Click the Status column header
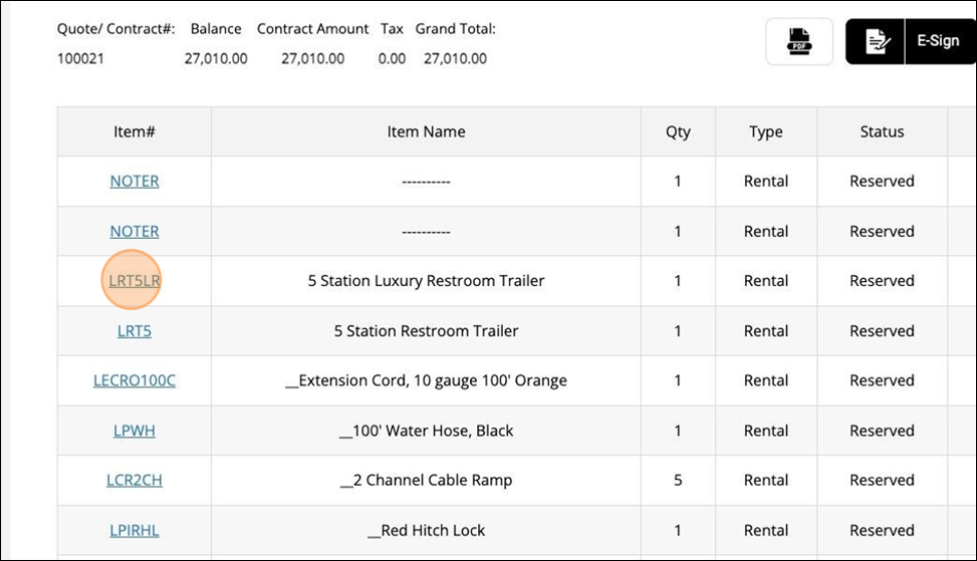This screenshot has height=561, width=977. 882,132
